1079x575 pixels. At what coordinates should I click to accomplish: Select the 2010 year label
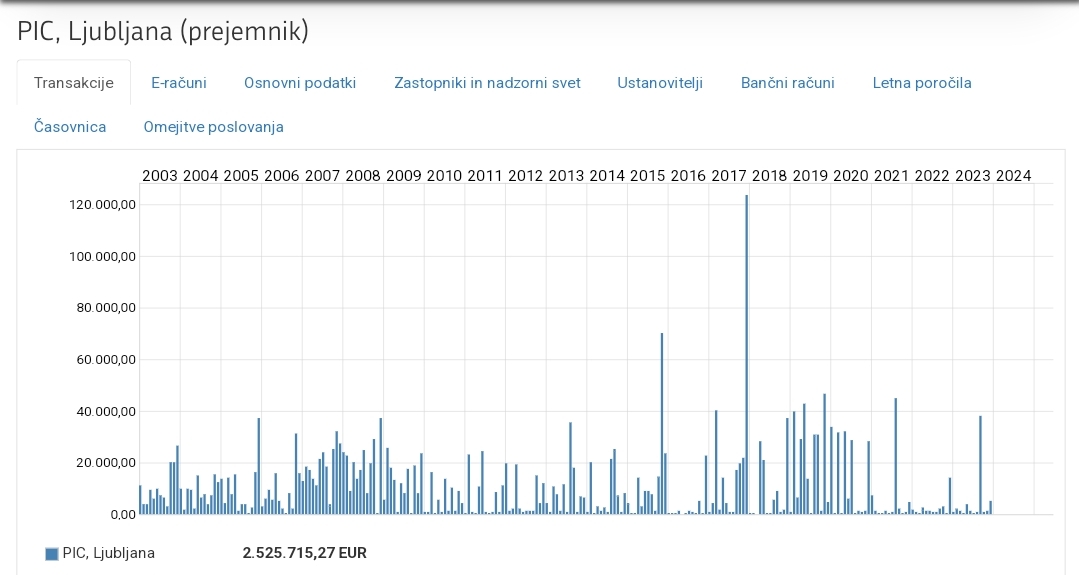point(444,176)
